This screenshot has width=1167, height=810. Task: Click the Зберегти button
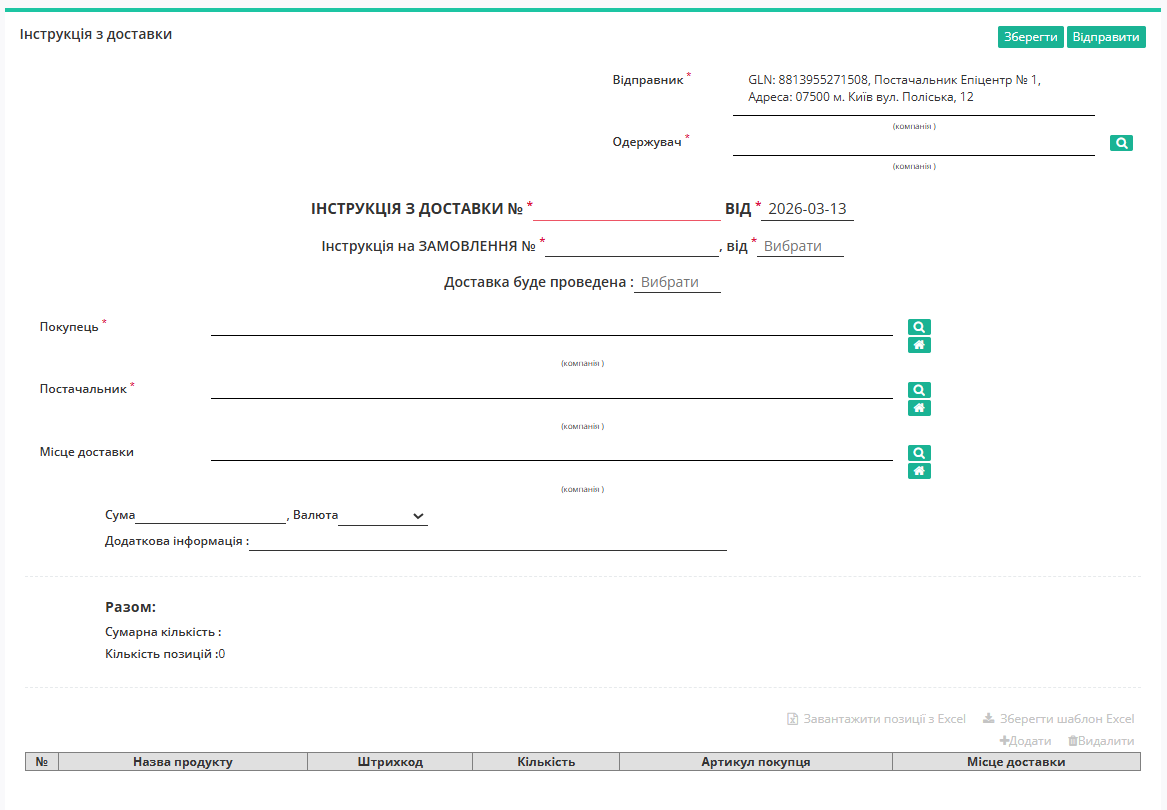click(1030, 36)
